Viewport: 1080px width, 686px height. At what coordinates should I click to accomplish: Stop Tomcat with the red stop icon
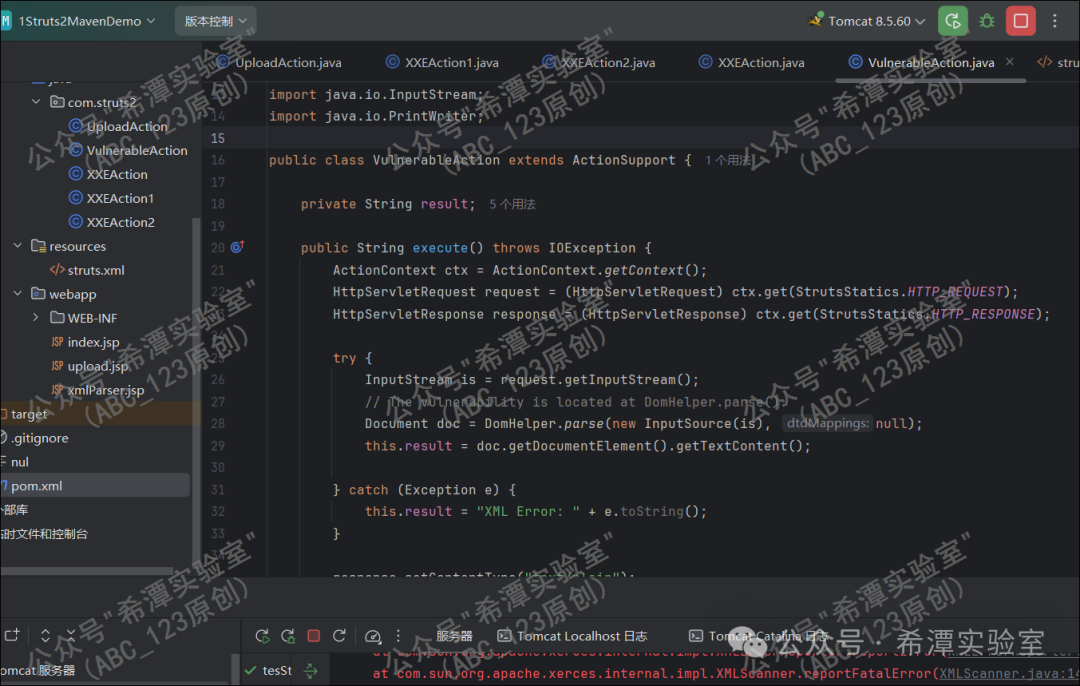[1019, 20]
